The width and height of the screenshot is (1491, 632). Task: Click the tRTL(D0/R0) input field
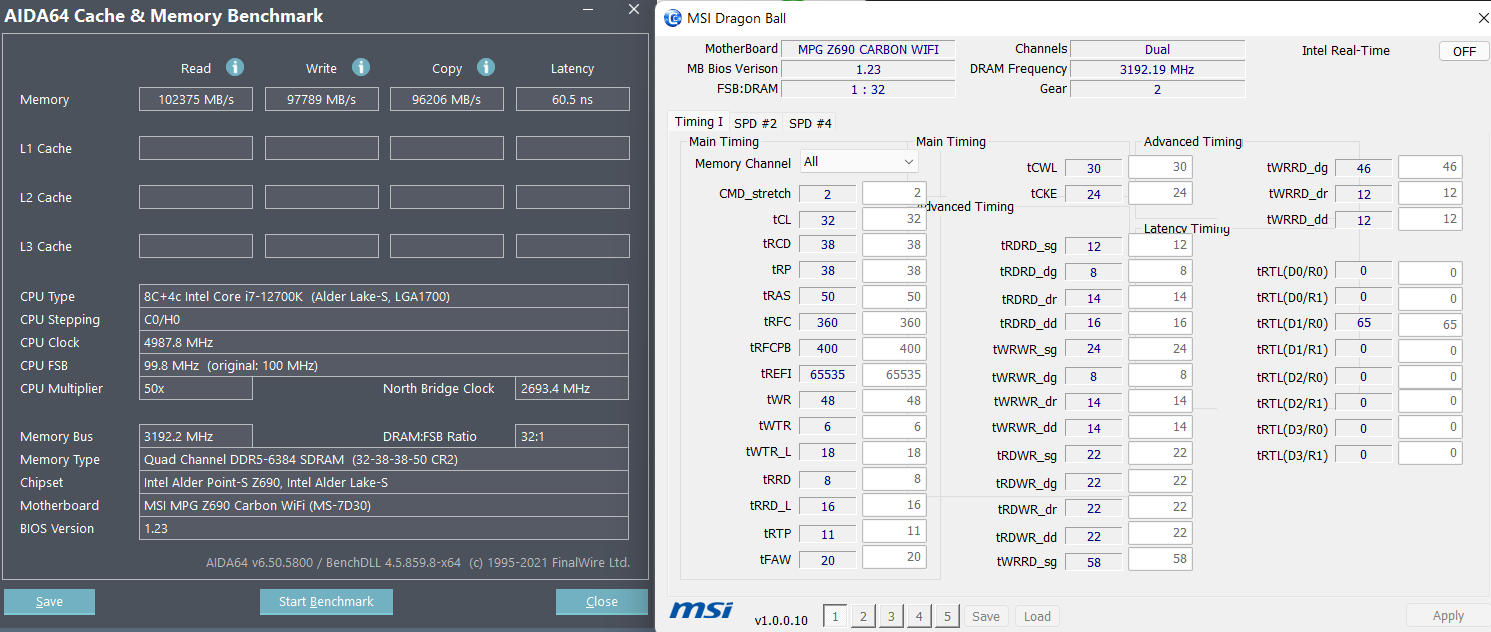(x=1430, y=273)
